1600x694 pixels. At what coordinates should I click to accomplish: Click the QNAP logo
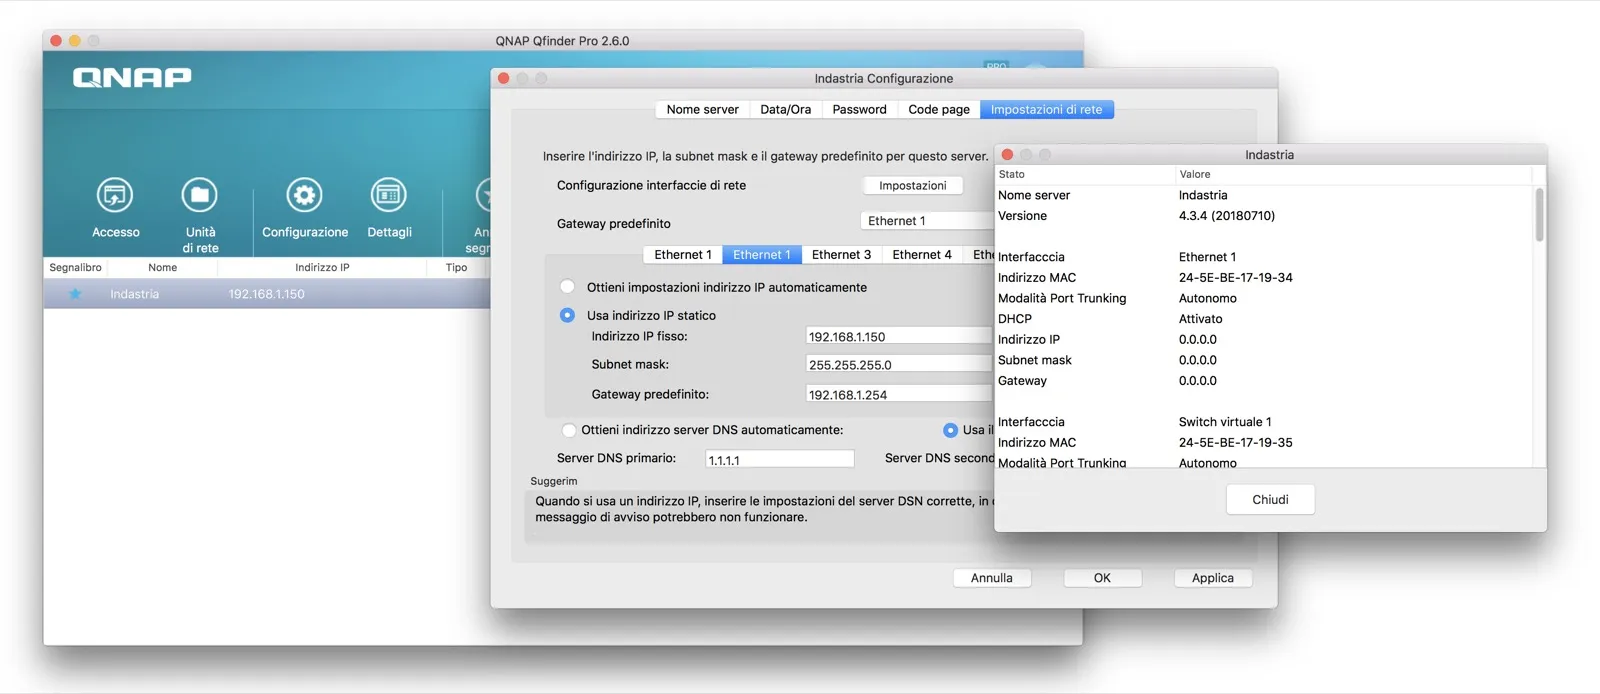point(132,78)
